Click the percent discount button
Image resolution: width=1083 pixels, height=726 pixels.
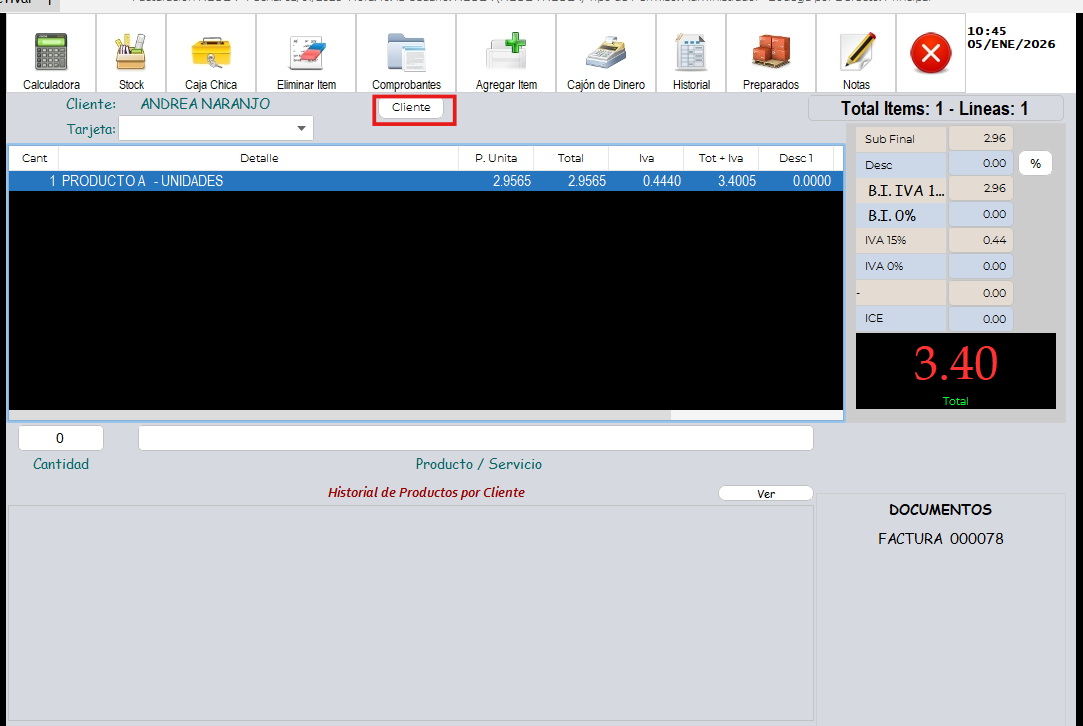(x=1035, y=164)
